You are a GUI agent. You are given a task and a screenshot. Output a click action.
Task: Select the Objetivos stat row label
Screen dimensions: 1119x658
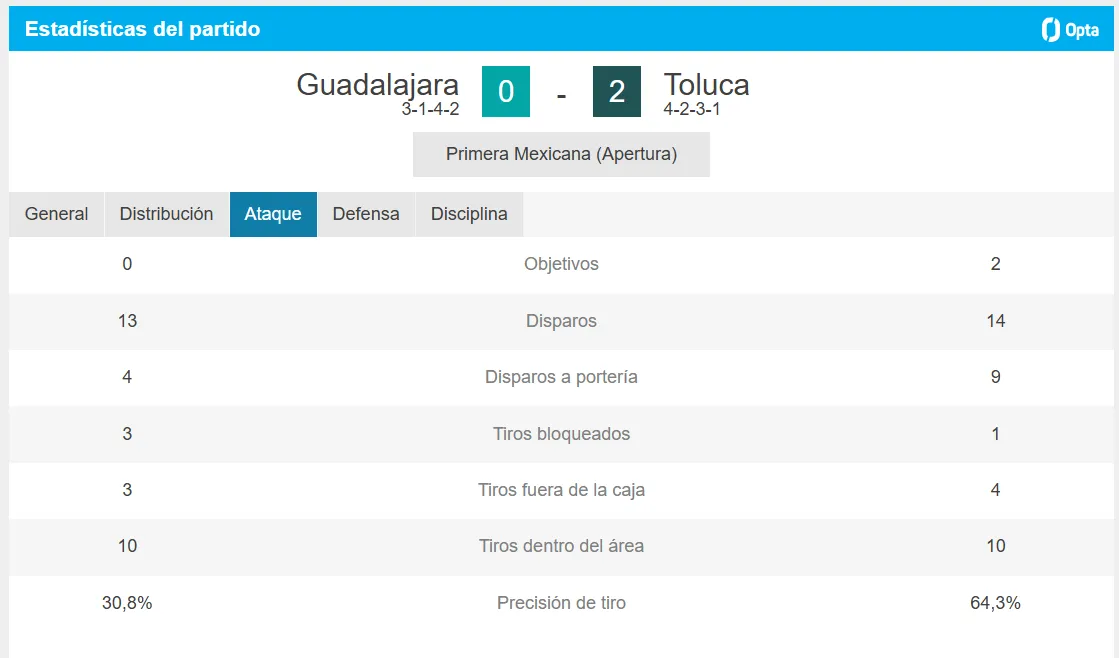point(562,264)
